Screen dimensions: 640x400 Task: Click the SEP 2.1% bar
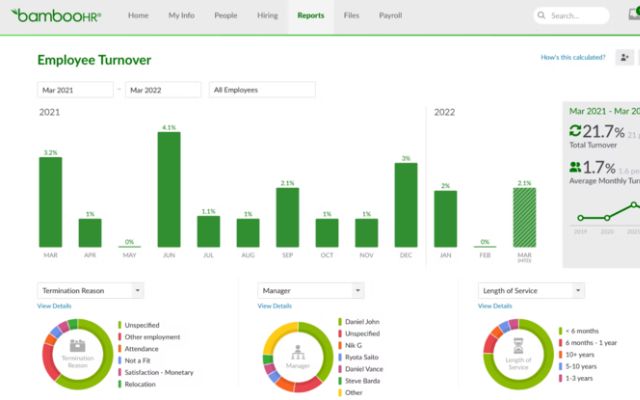coord(287,218)
